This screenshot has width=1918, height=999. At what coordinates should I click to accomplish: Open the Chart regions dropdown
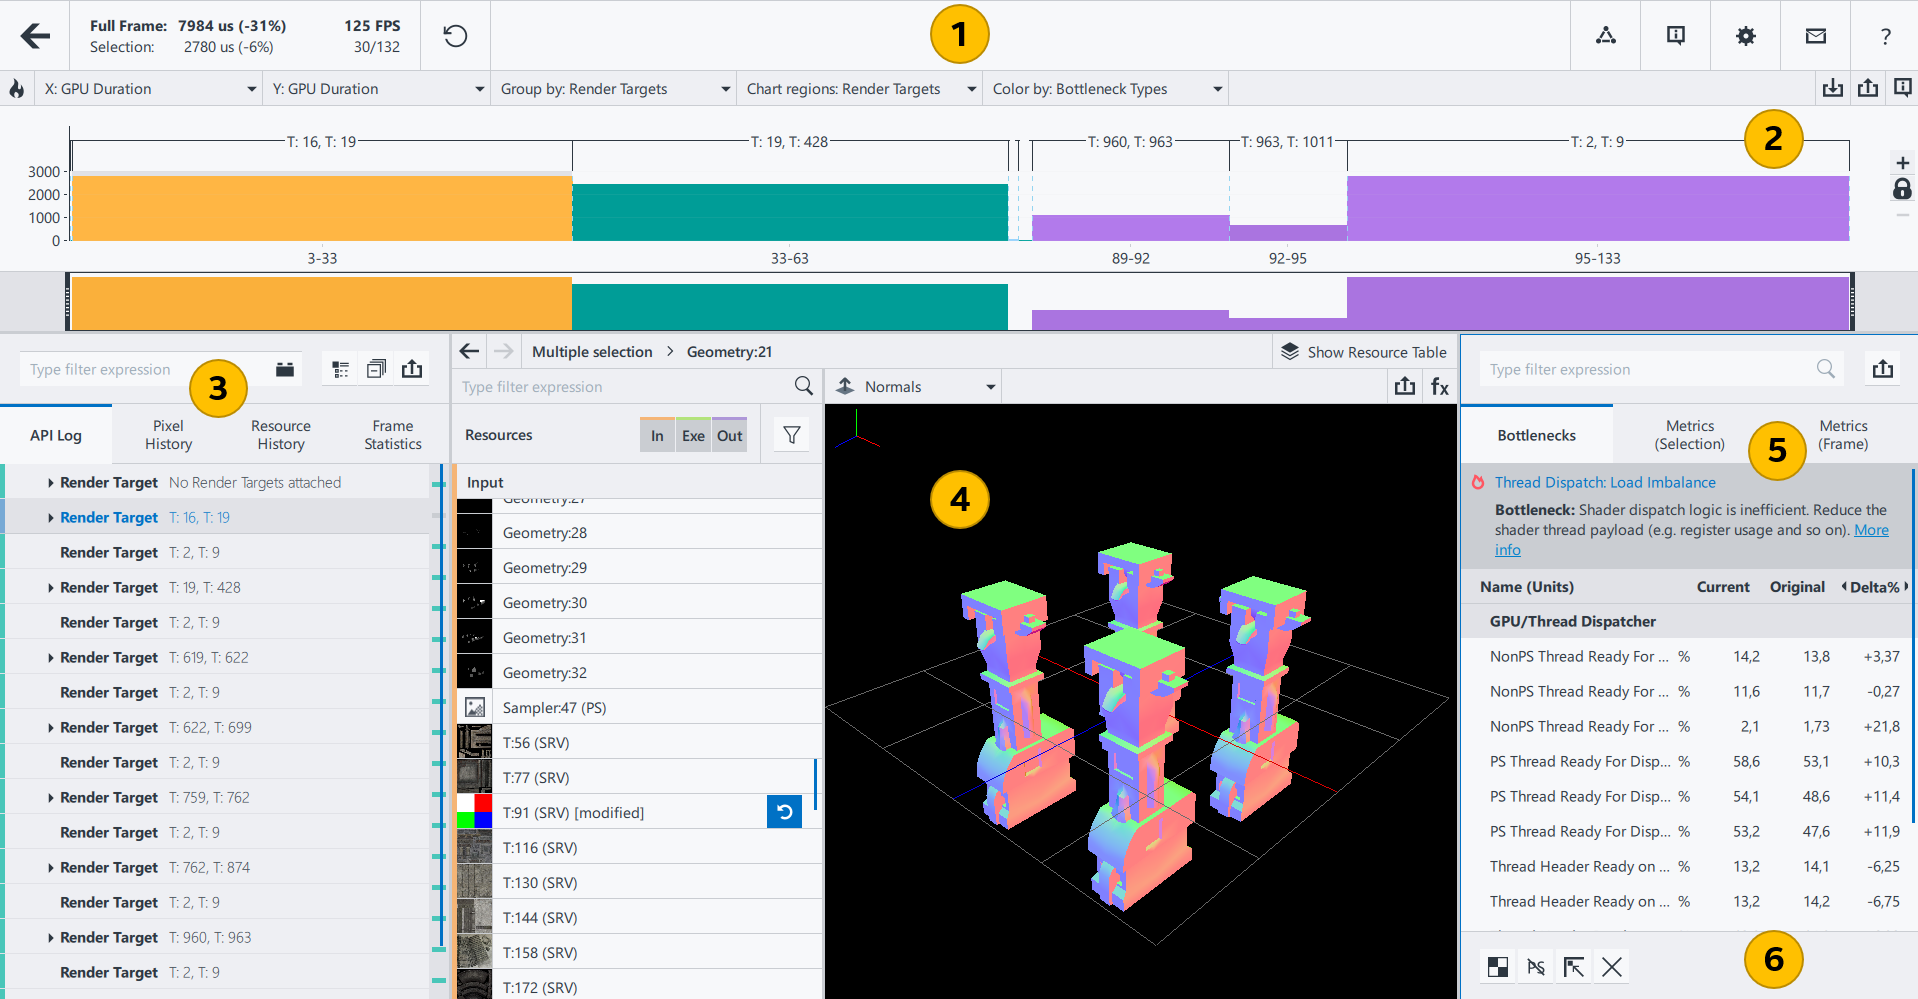[x=860, y=88]
